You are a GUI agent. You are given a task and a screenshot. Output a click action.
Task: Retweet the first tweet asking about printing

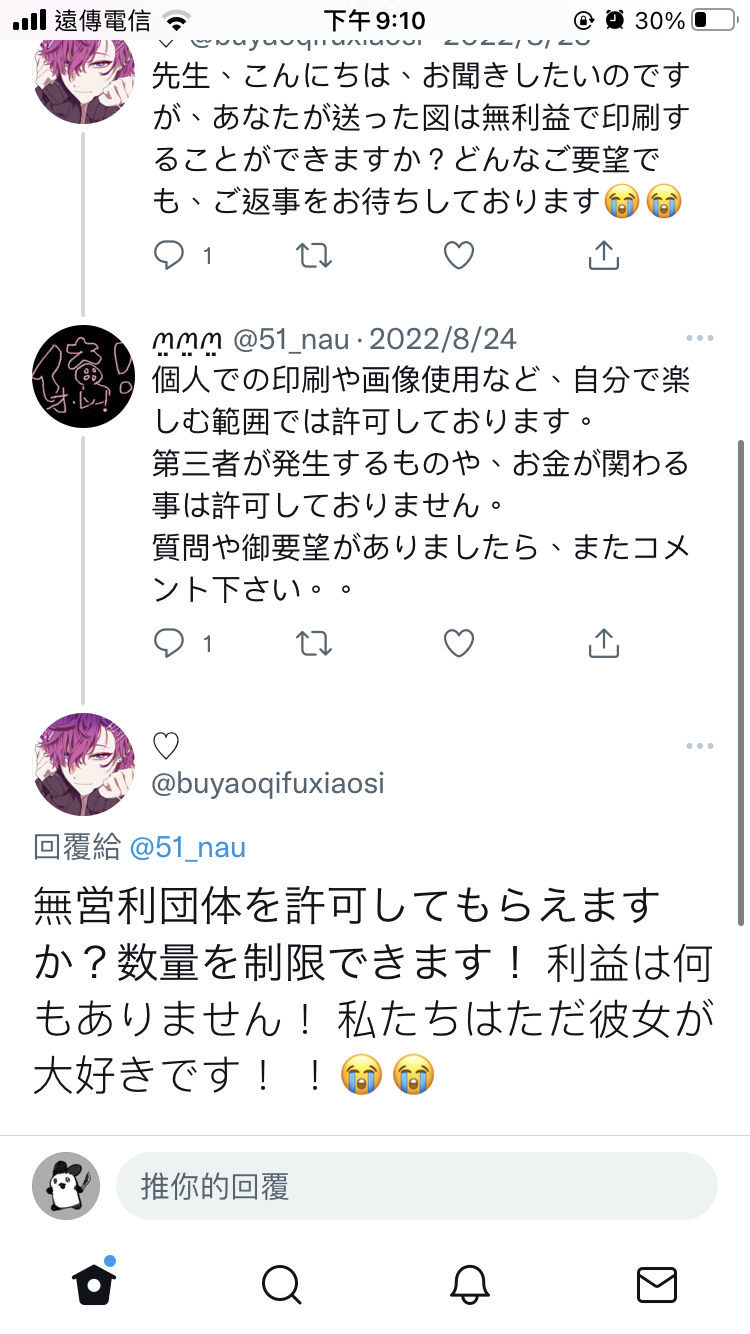[315, 257]
